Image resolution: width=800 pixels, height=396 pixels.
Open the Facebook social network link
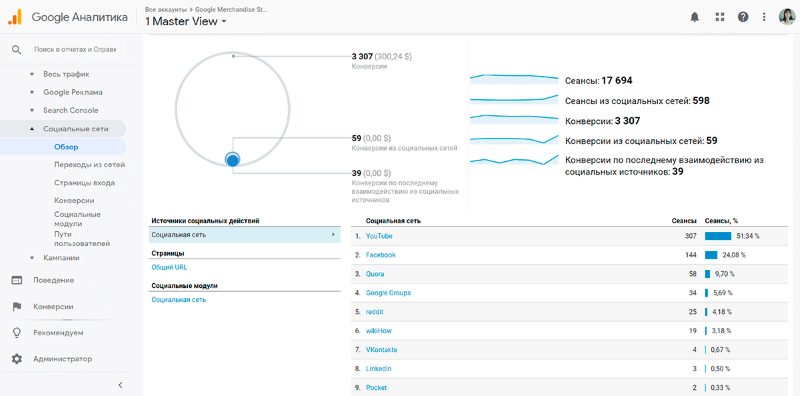pyautogui.click(x=381, y=255)
